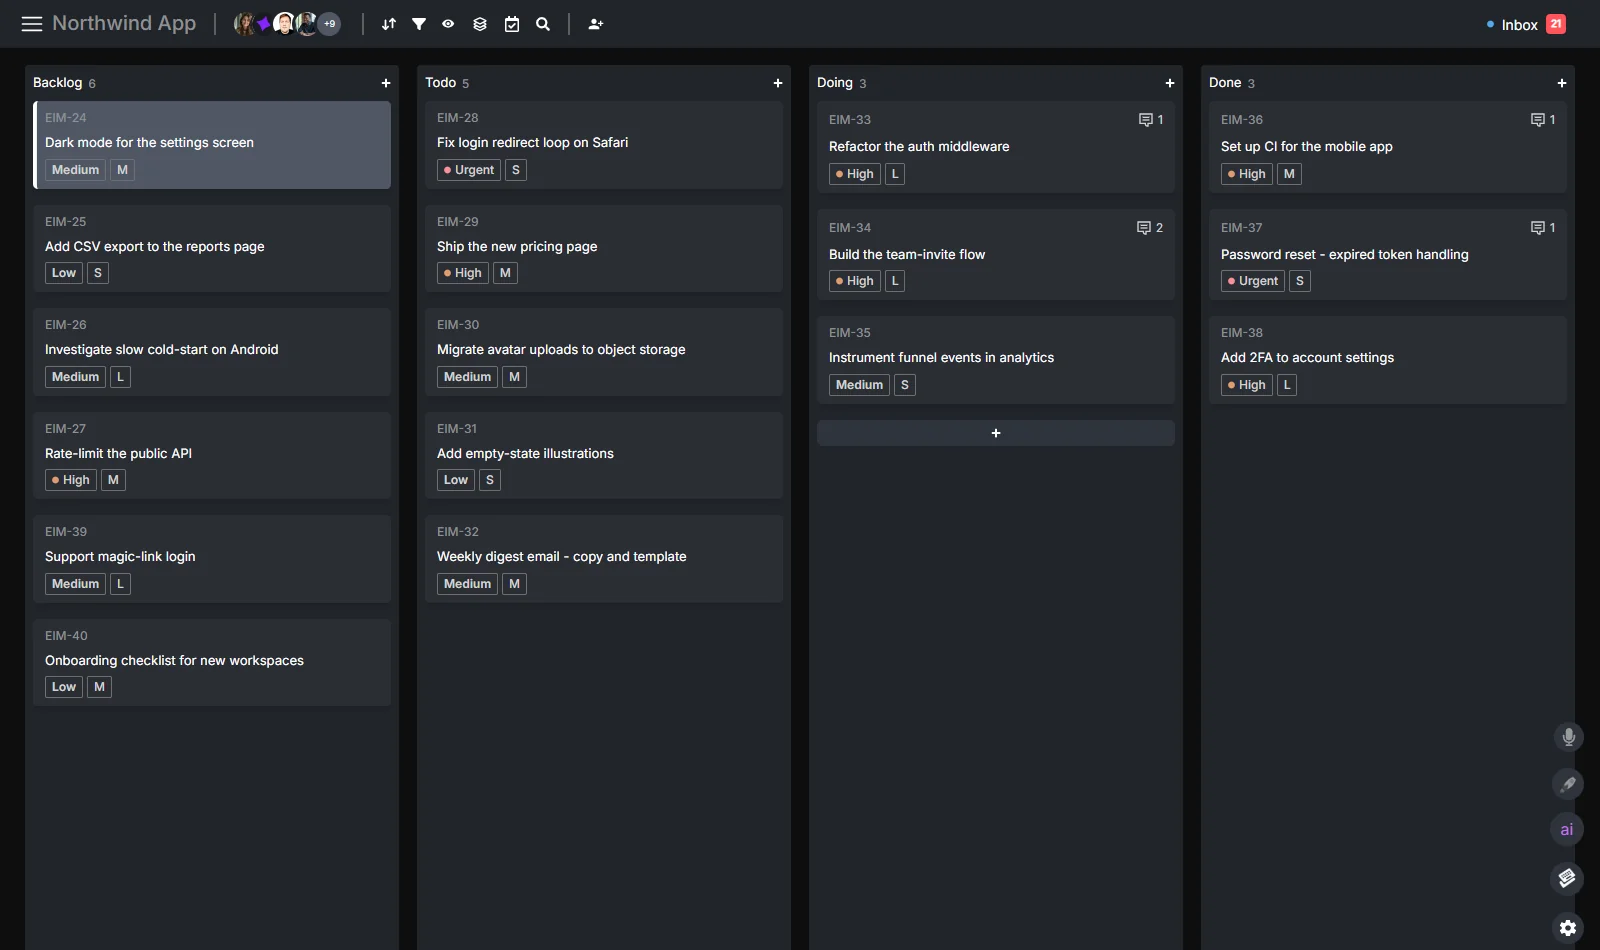Open Refactor the auth middleware card
1600x950 pixels.
[x=996, y=147]
